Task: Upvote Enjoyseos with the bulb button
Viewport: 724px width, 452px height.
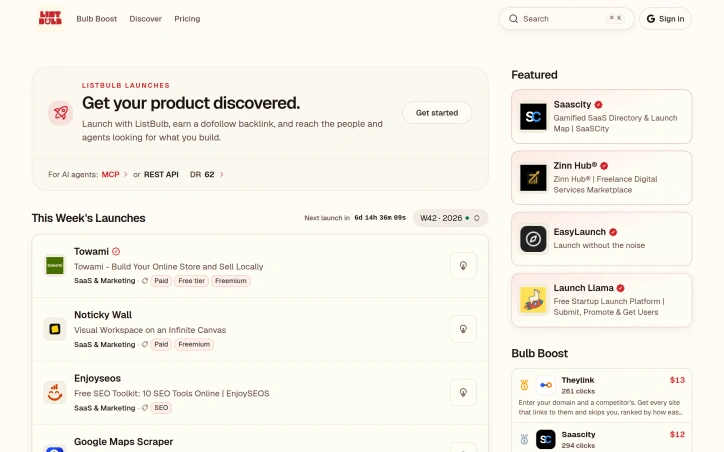Action: (x=463, y=392)
